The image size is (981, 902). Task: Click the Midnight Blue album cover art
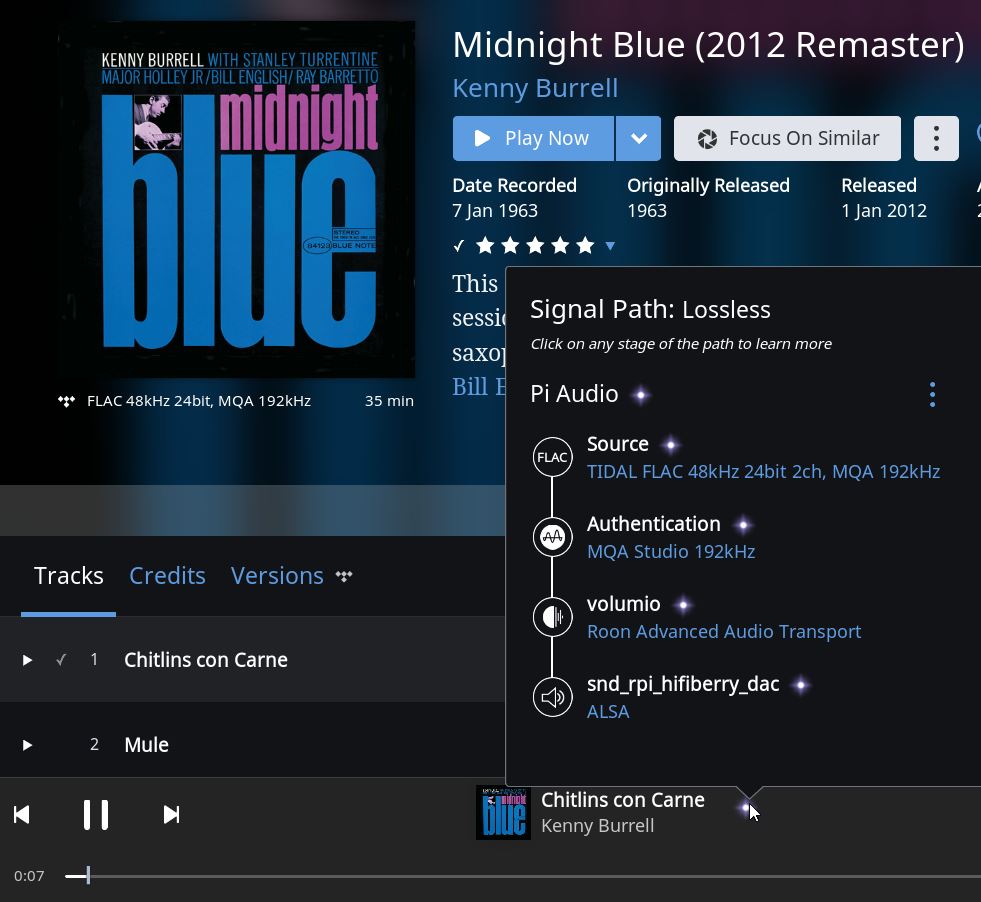[236, 200]
